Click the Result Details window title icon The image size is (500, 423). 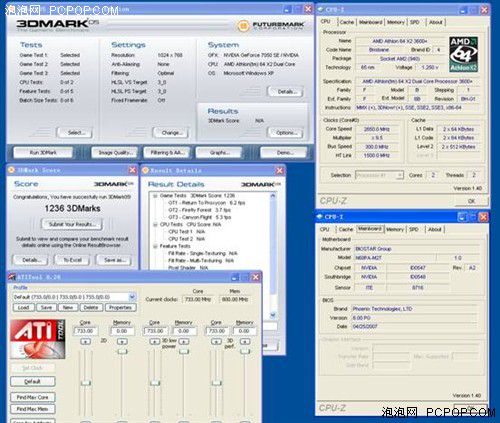pos(145,170)
